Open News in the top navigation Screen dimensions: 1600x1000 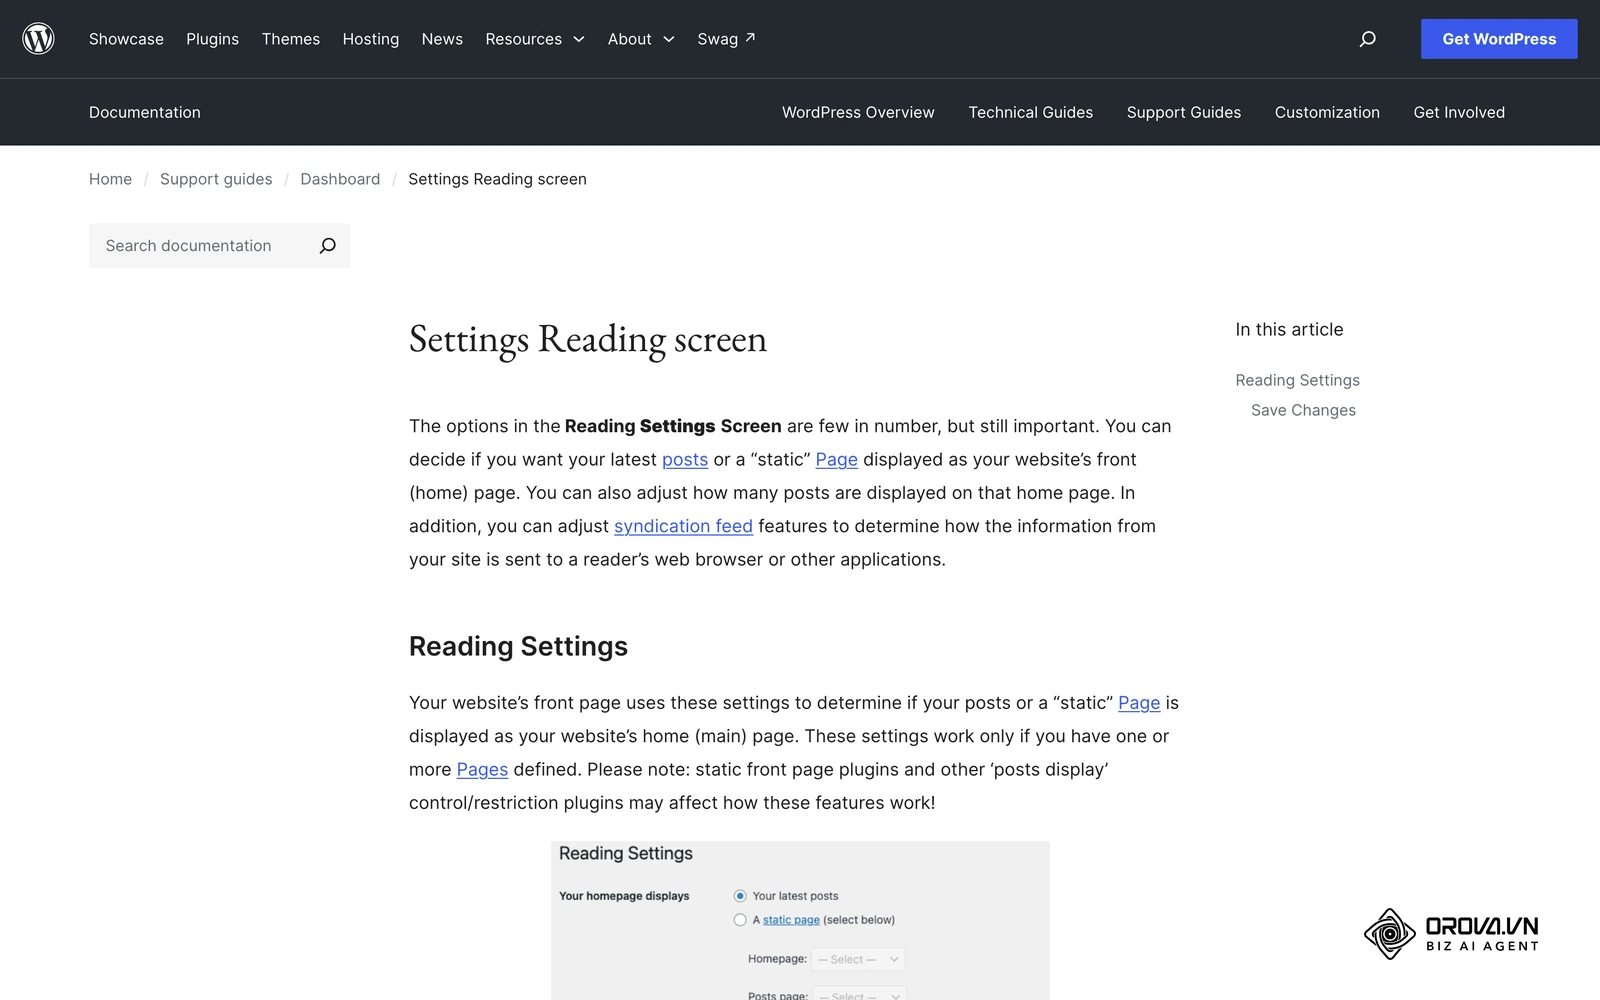point(442,39)
